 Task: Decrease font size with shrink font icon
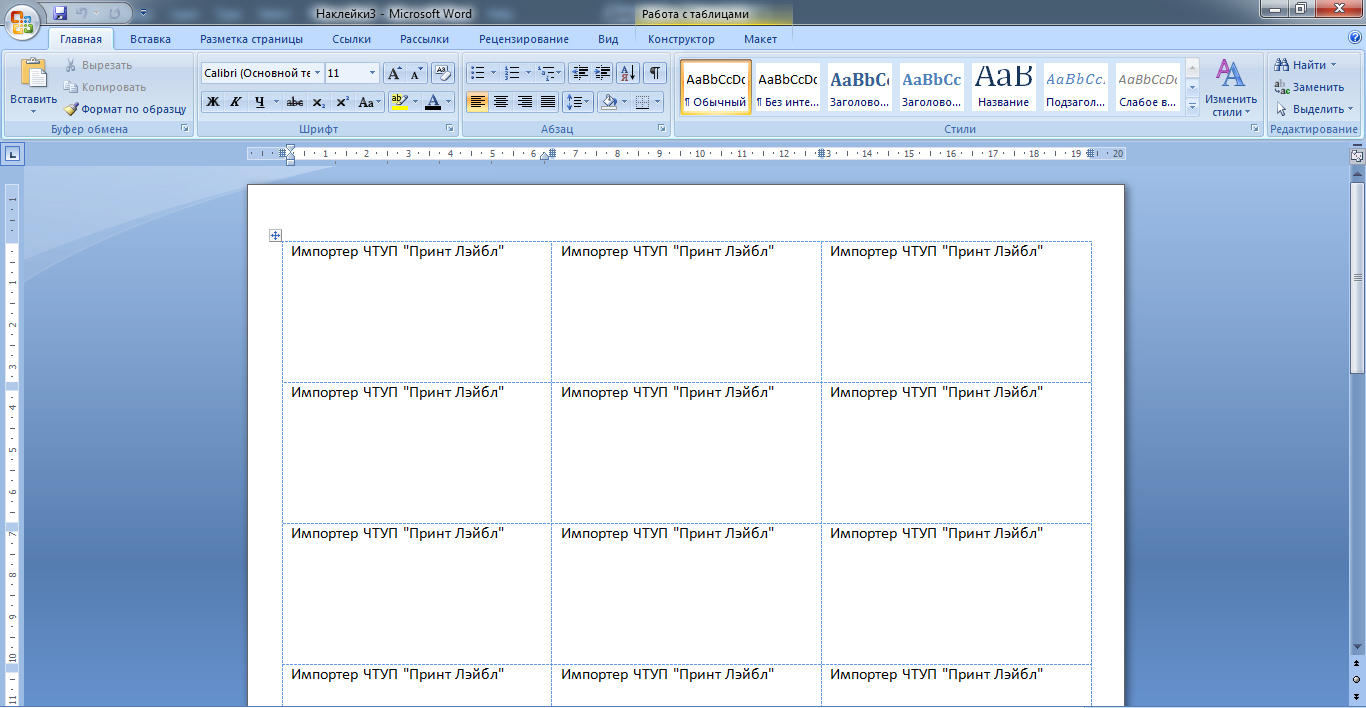tap(416, 73)
